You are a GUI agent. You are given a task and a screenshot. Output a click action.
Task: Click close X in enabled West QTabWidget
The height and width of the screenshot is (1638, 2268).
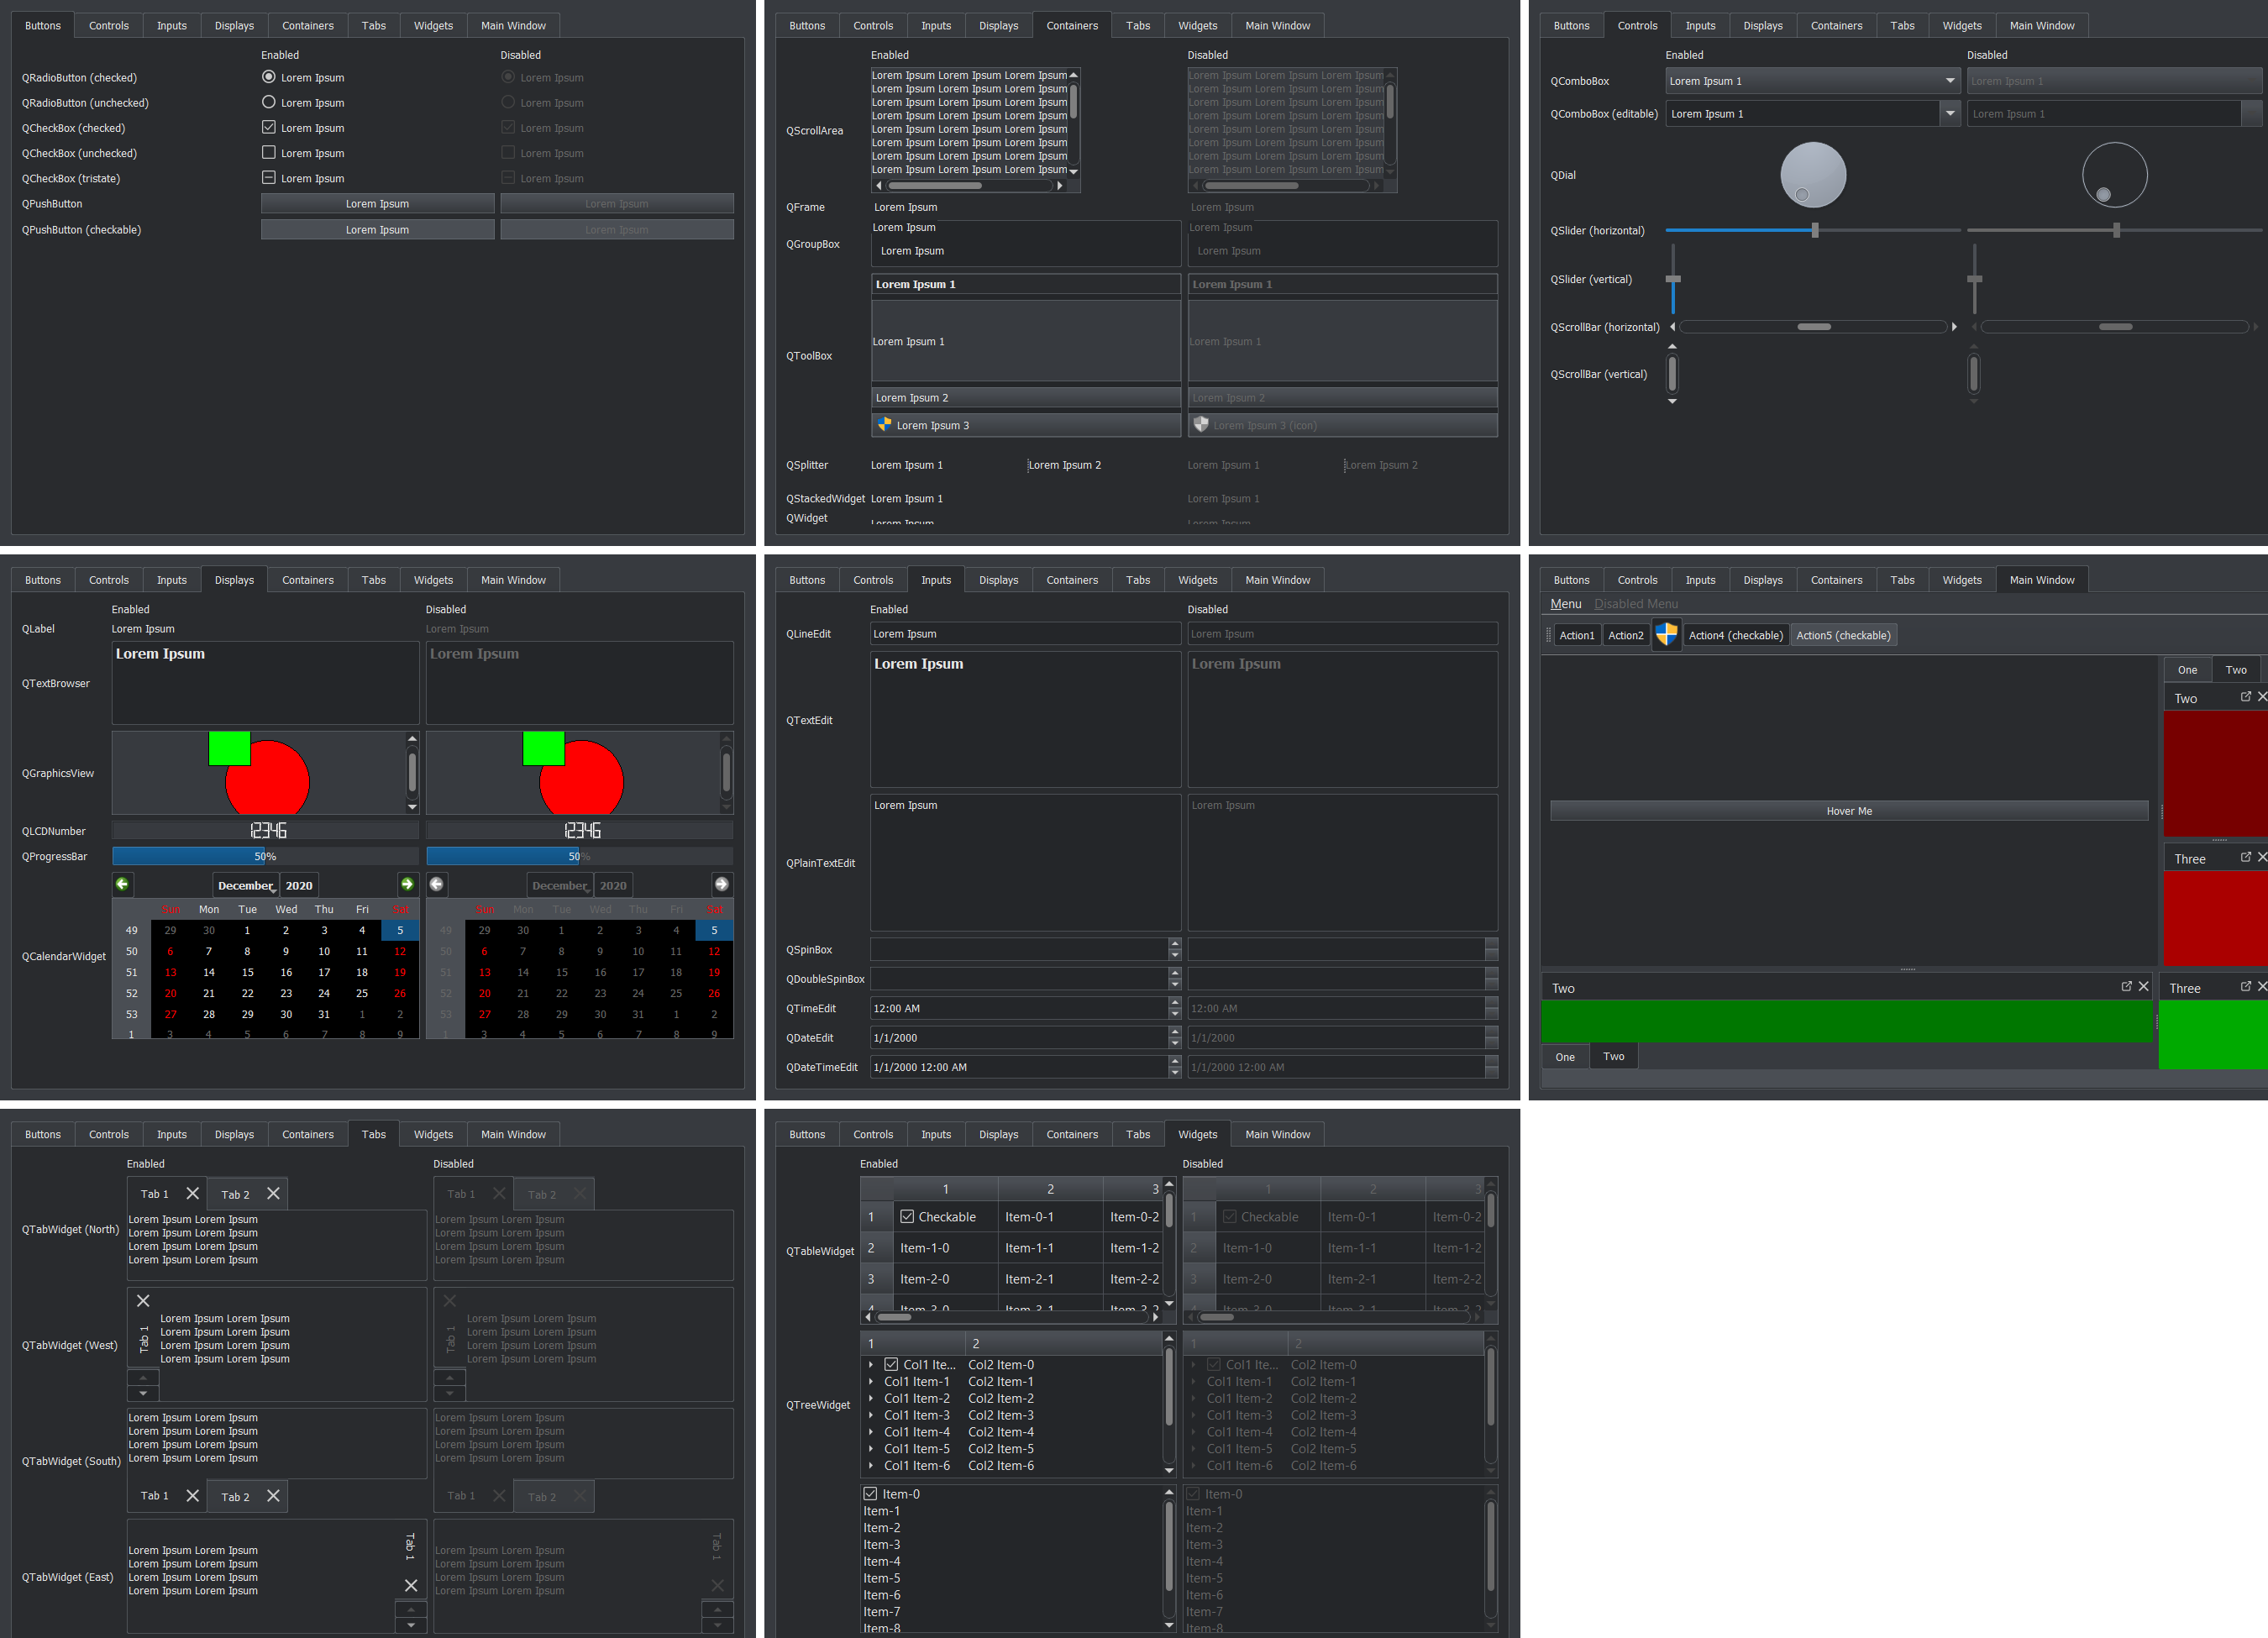(143, 1301)
